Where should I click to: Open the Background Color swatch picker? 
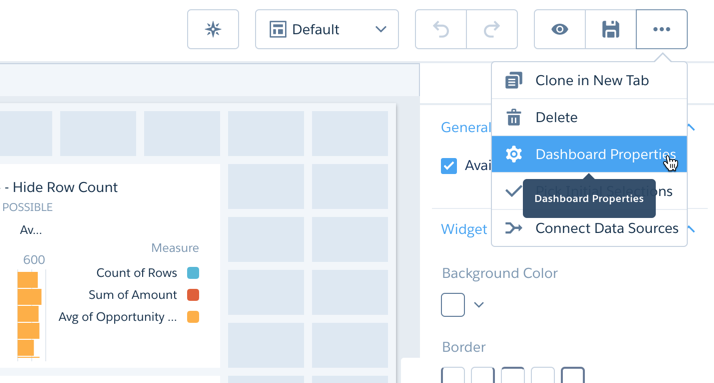[453, 305]
